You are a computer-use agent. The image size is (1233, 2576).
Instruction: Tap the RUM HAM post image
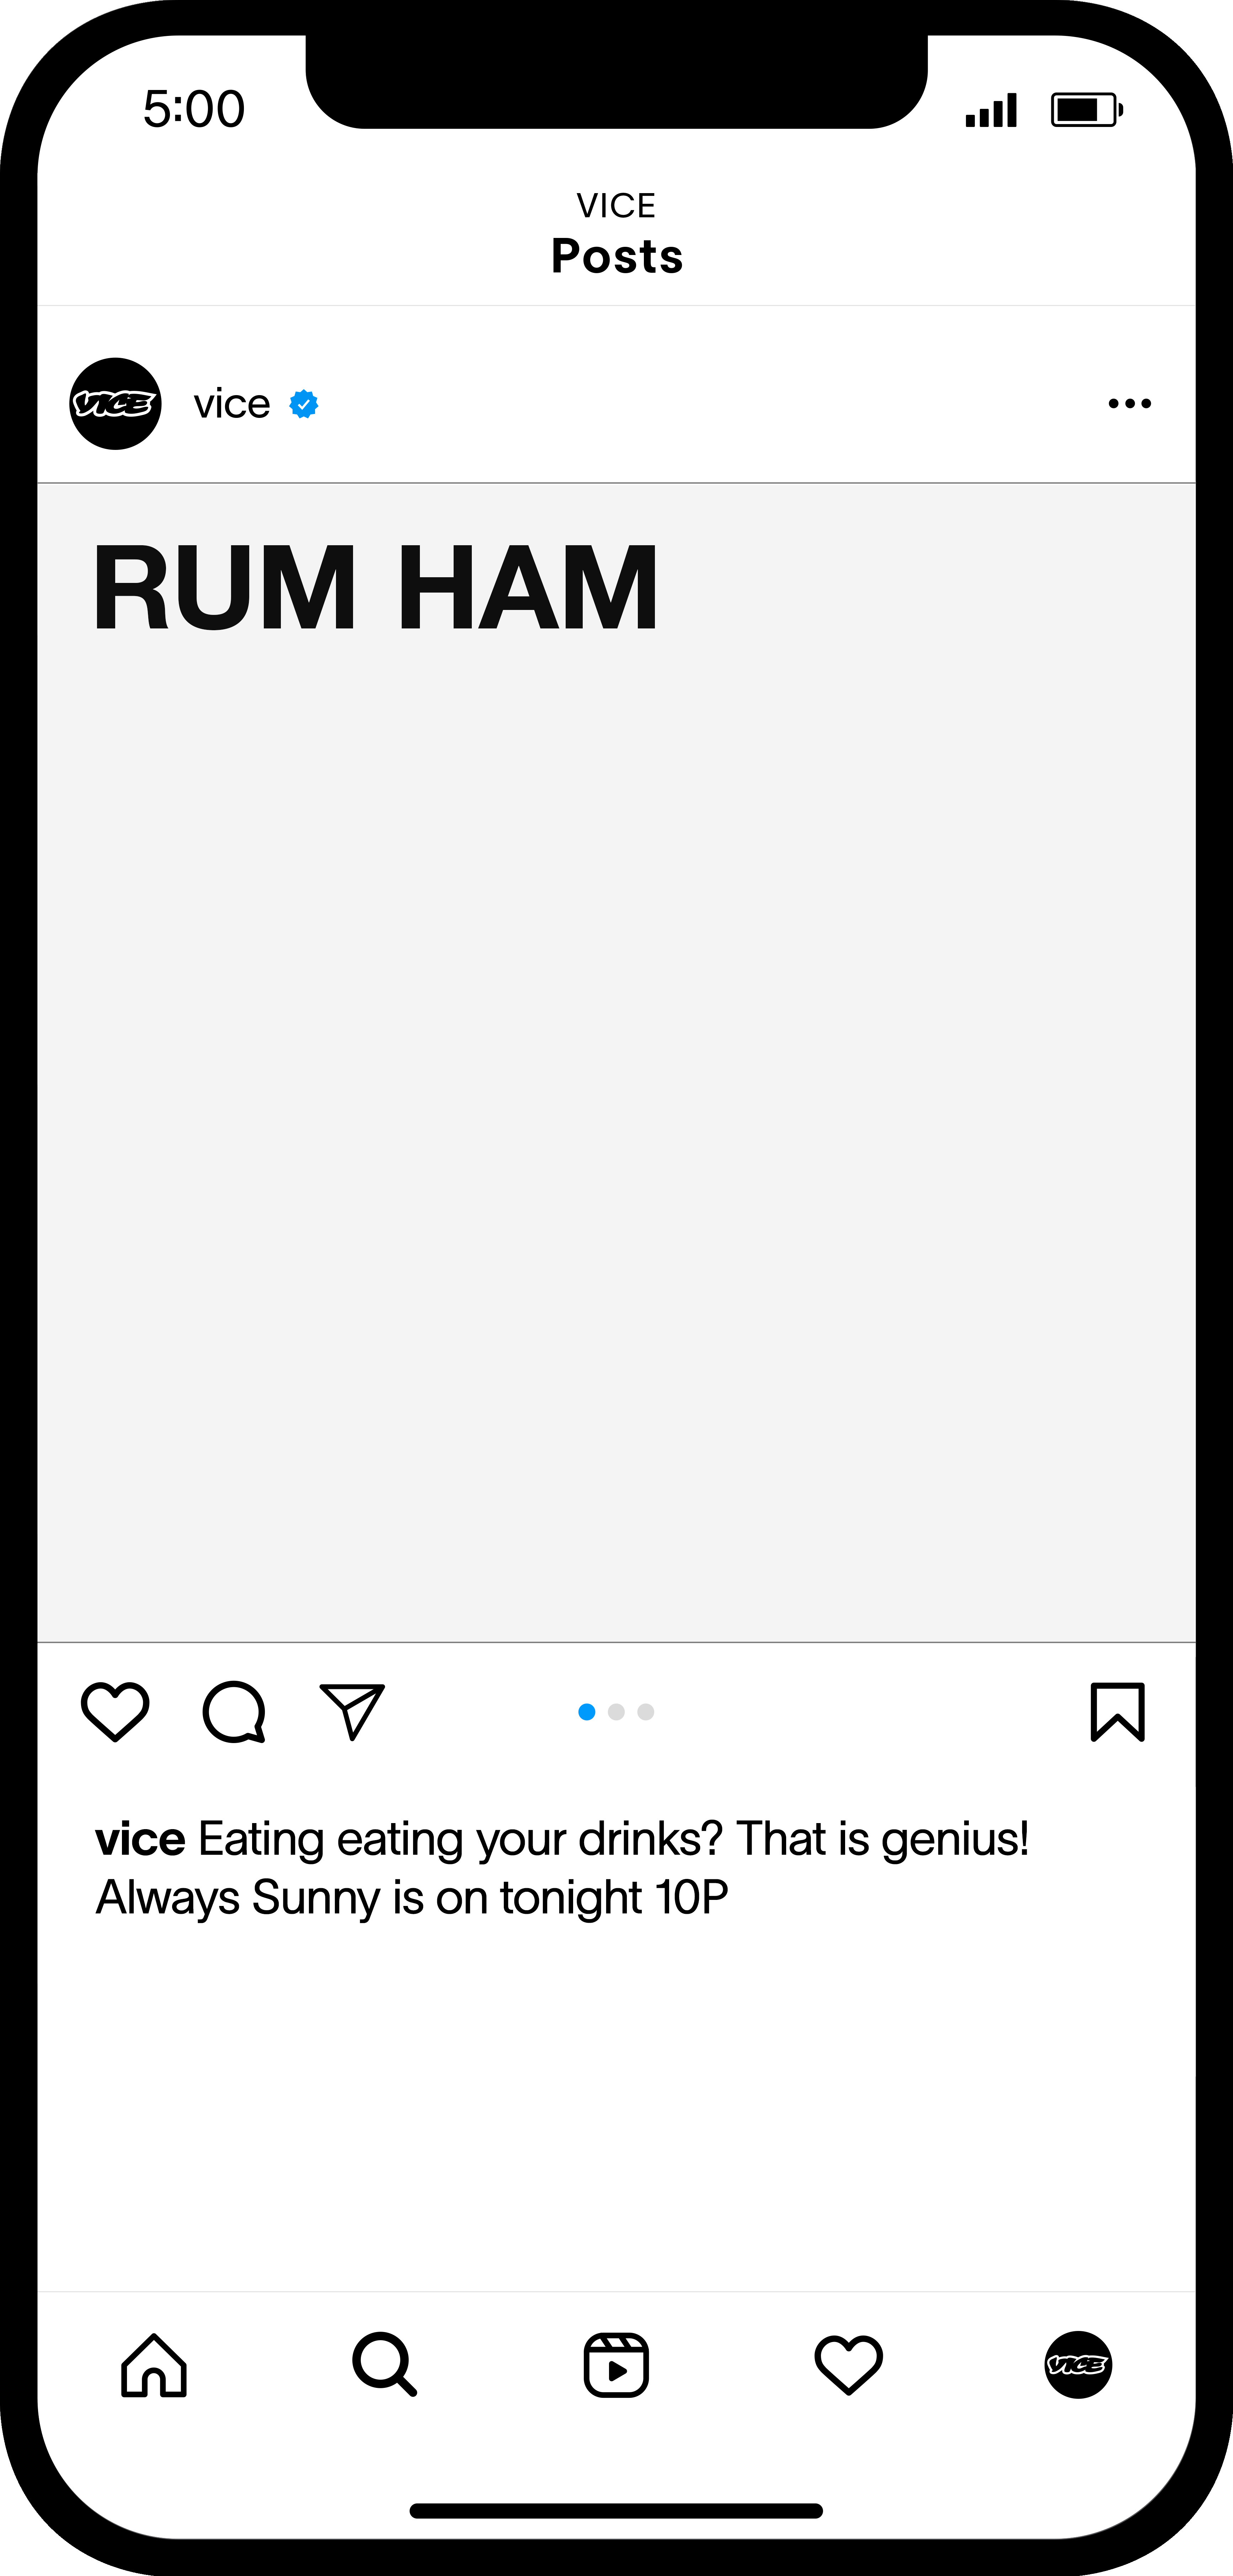616,1062
